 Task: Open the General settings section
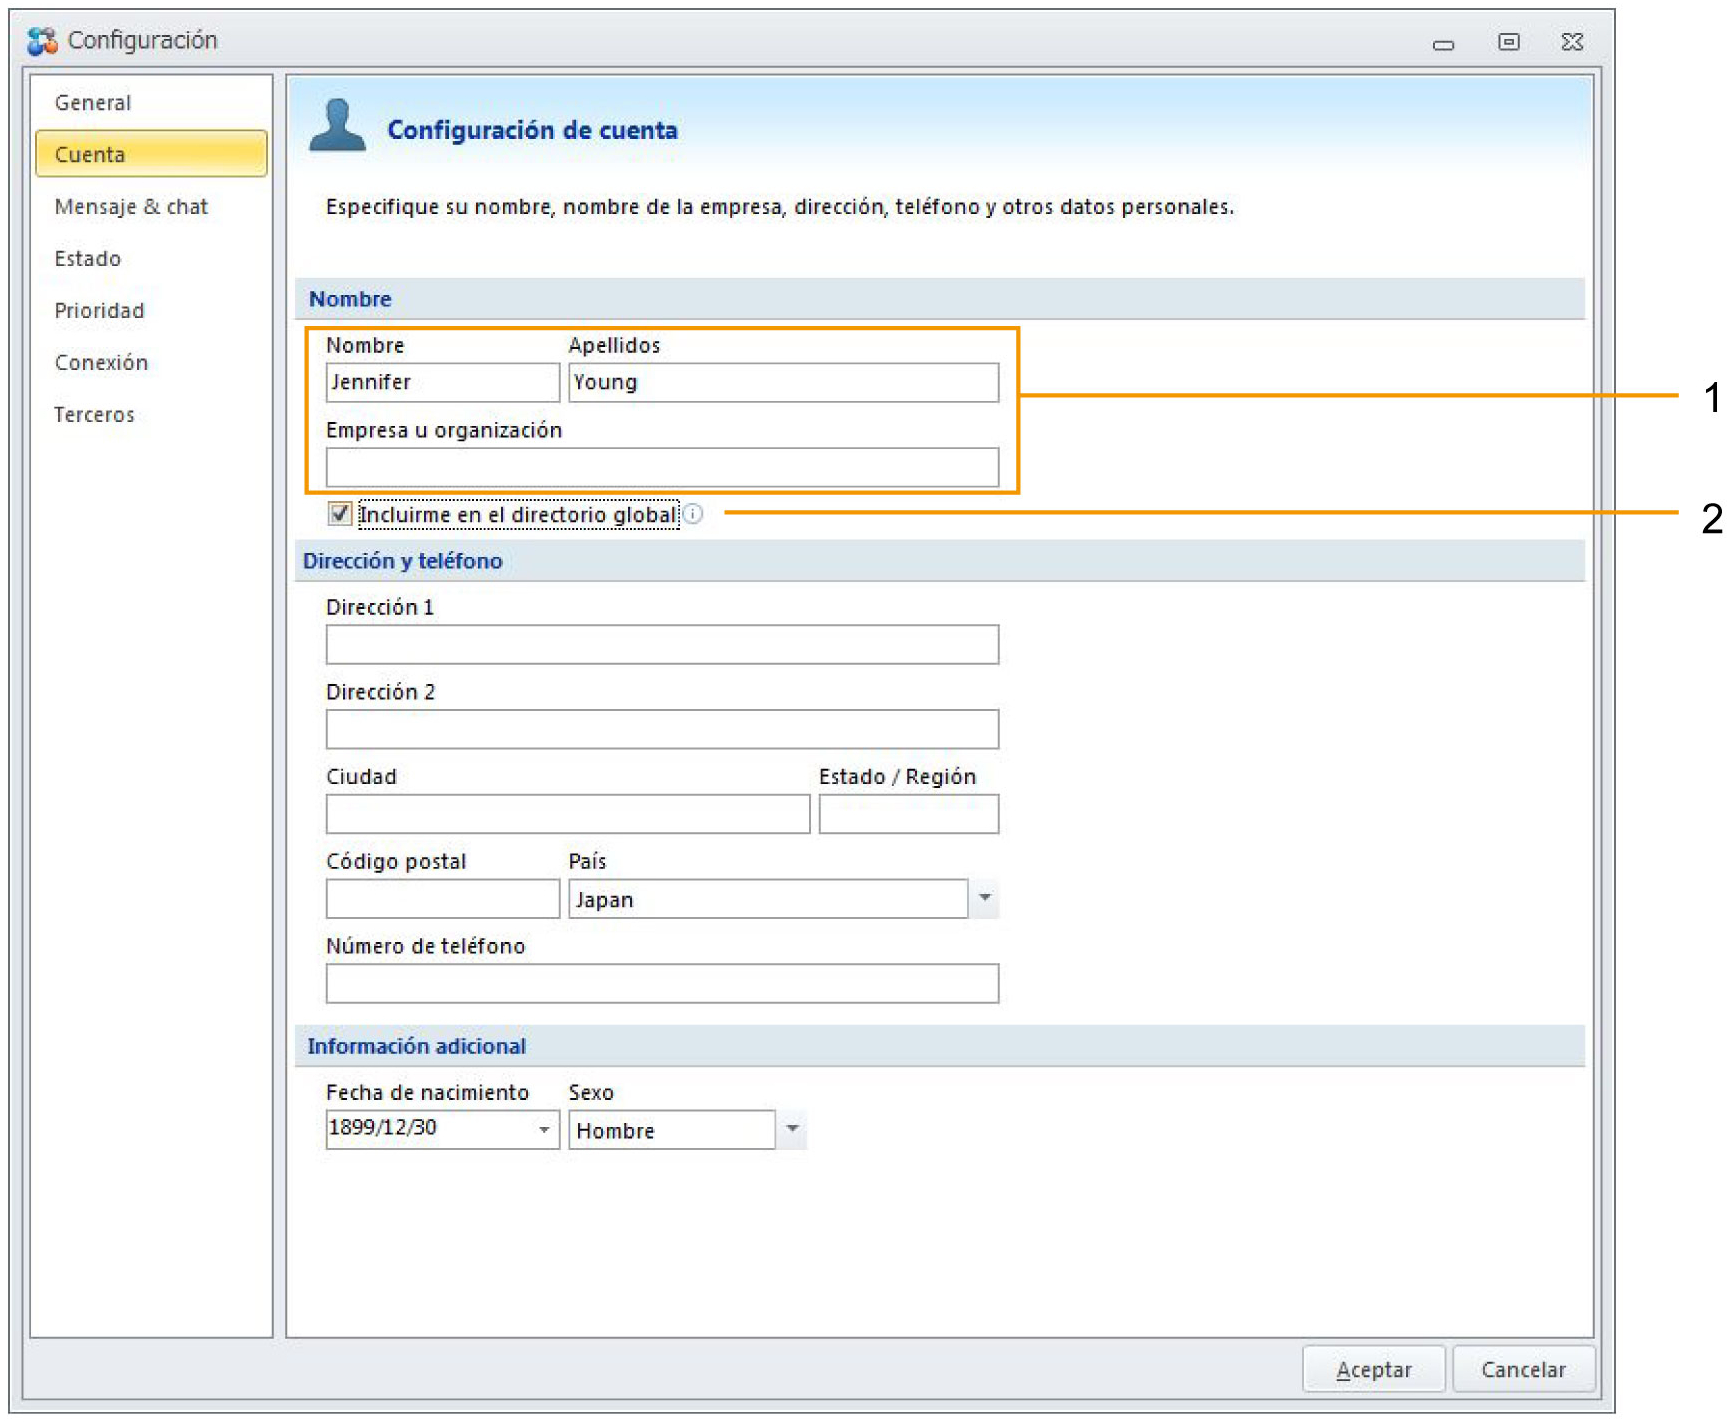coord(151,102)
